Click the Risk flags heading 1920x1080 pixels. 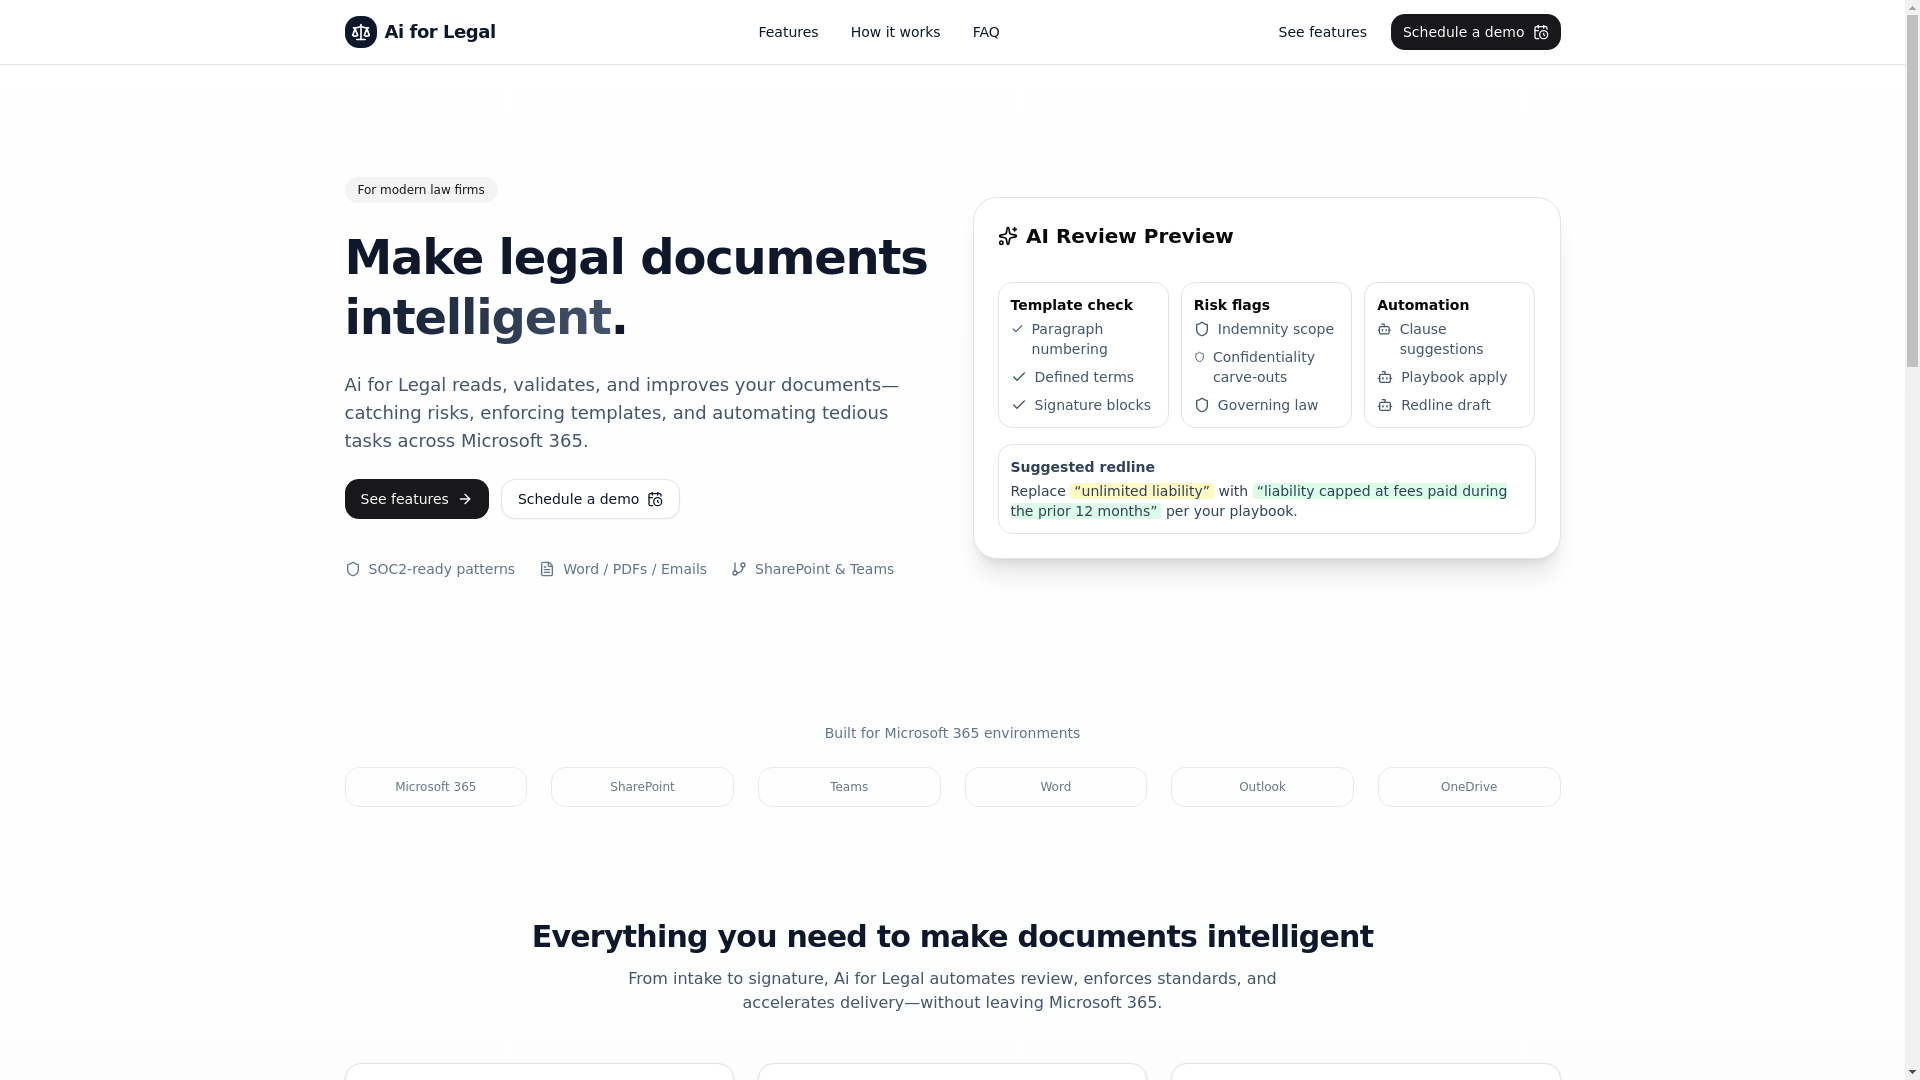(x=1232, y=305)
